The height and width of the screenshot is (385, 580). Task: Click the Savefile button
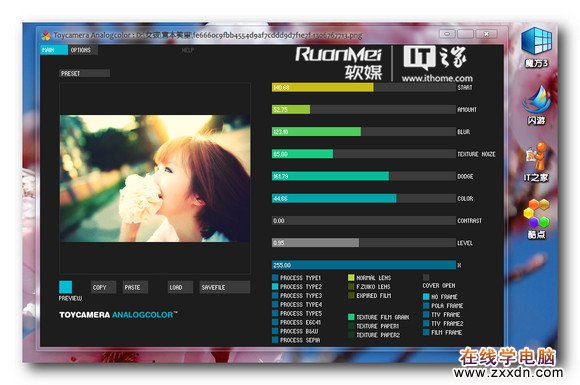click(x=225, y=287)
